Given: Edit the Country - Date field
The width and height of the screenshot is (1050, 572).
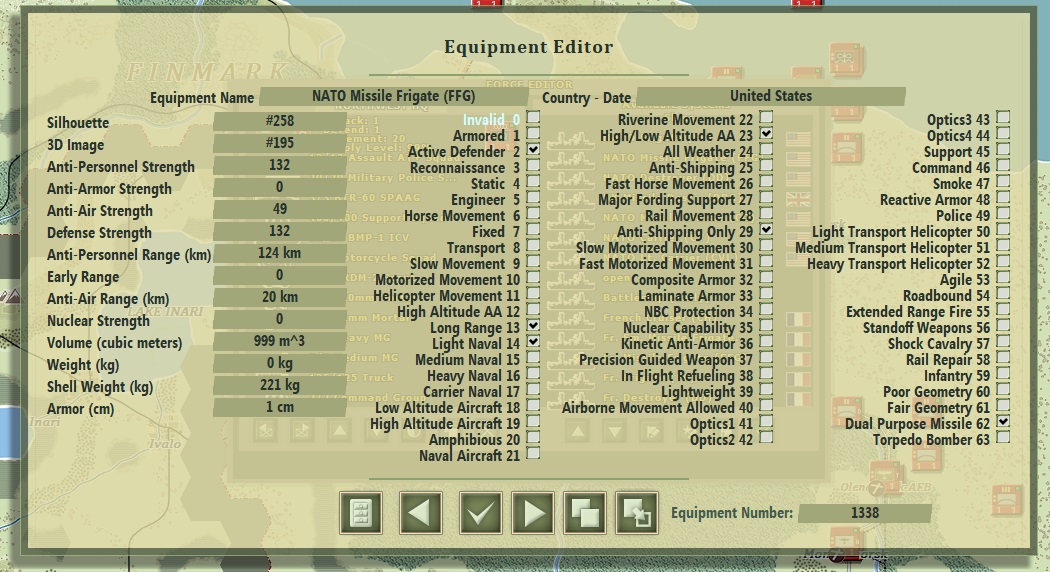Looking at the screenshot, I should tap(771, 96).
